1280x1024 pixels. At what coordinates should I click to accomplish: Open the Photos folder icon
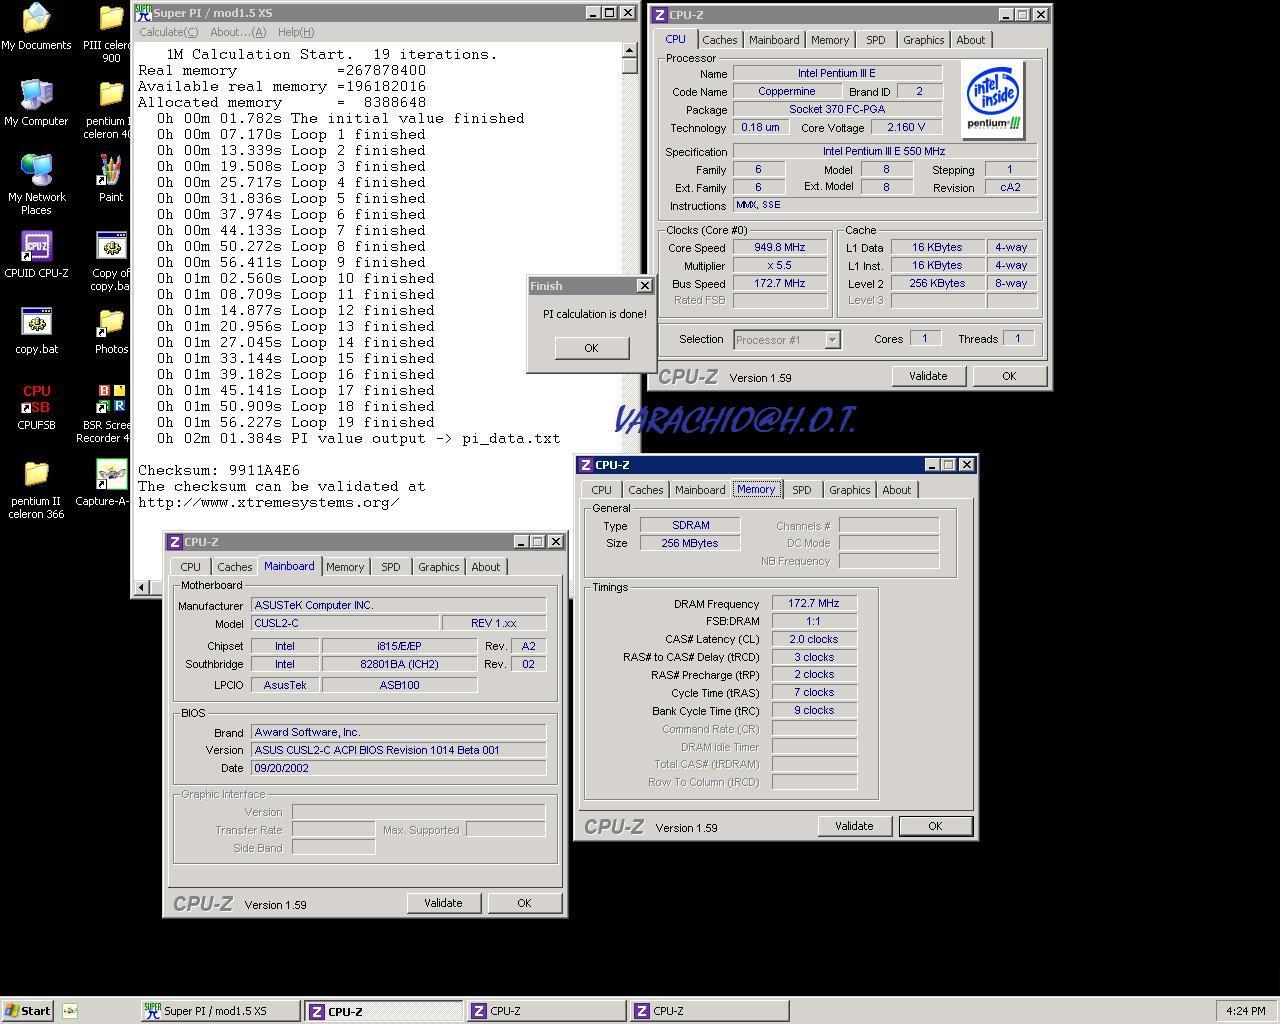pyautogui.click(x=111, y=330)
